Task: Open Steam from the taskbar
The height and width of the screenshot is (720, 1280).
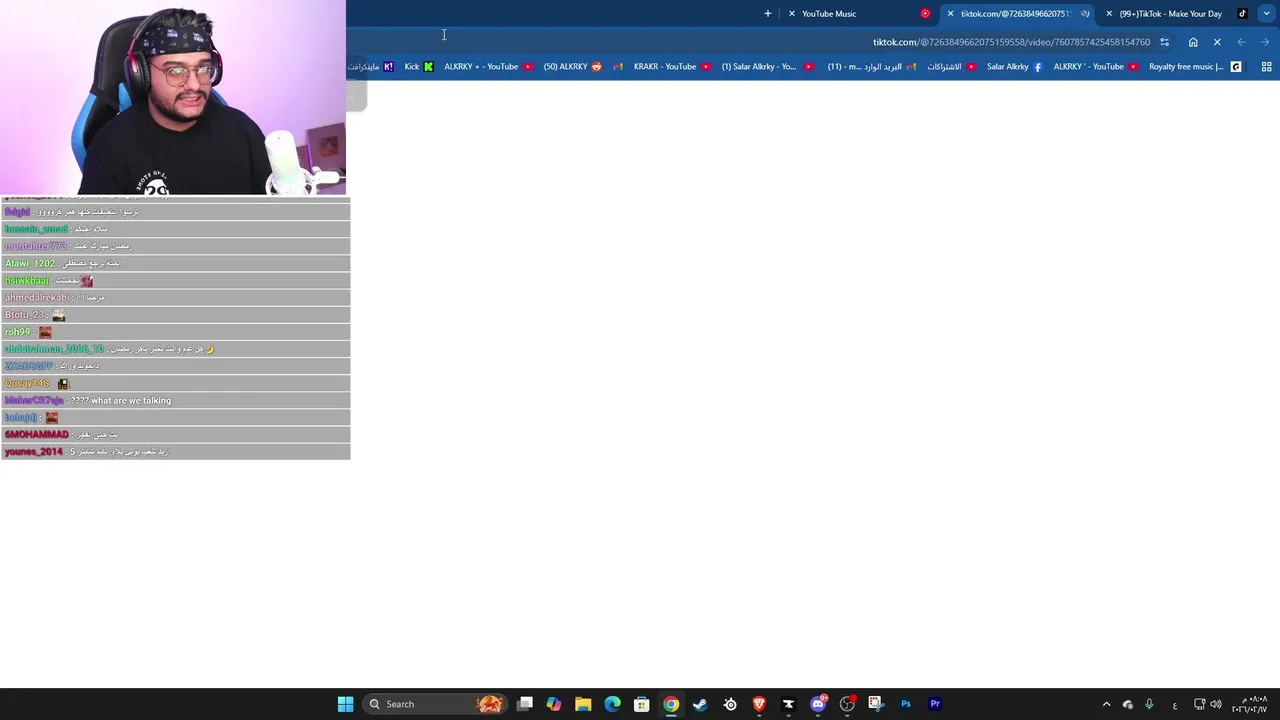Action: coord(700,704)
